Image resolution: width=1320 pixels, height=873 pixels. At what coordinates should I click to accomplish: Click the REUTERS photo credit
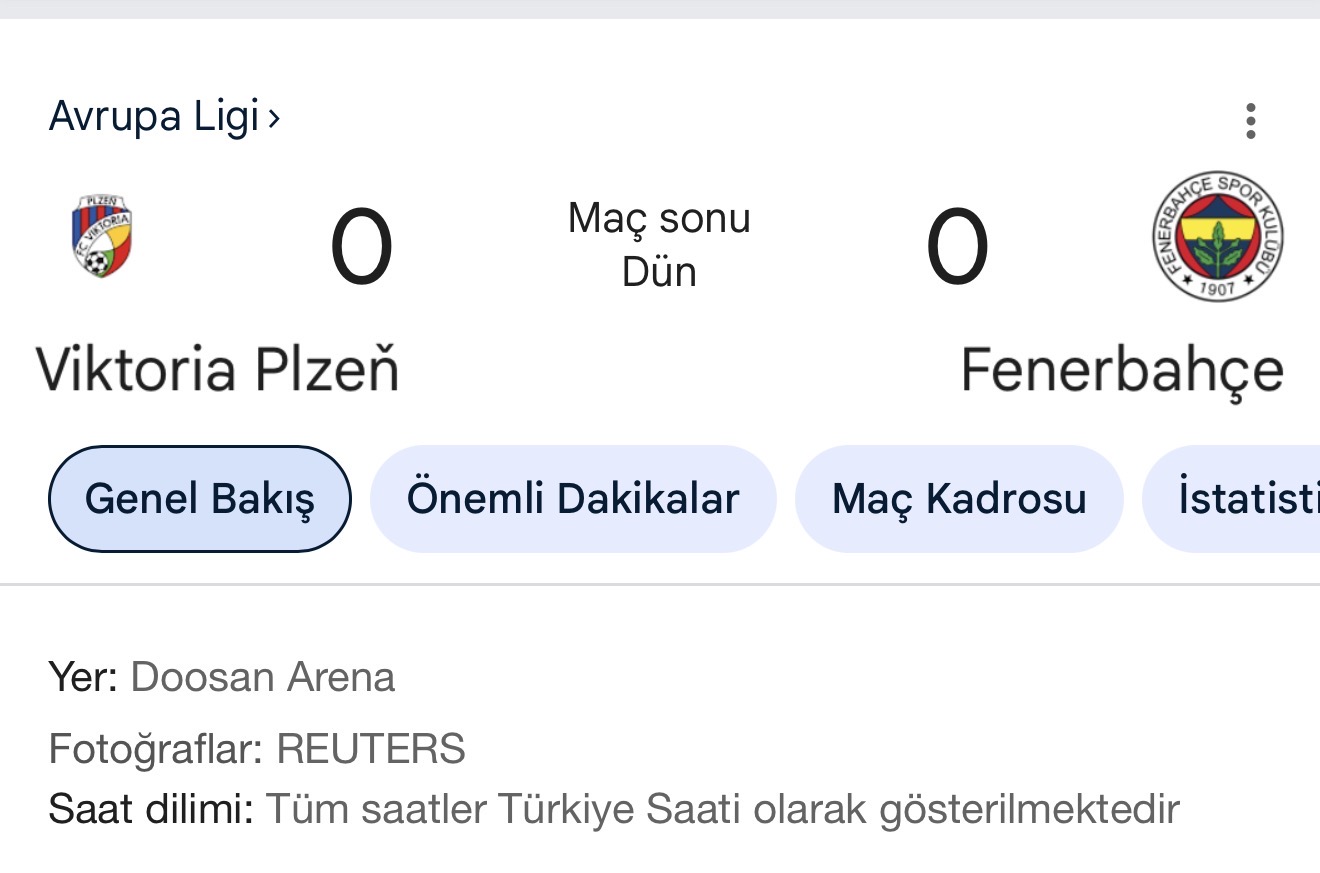[371, 749]
